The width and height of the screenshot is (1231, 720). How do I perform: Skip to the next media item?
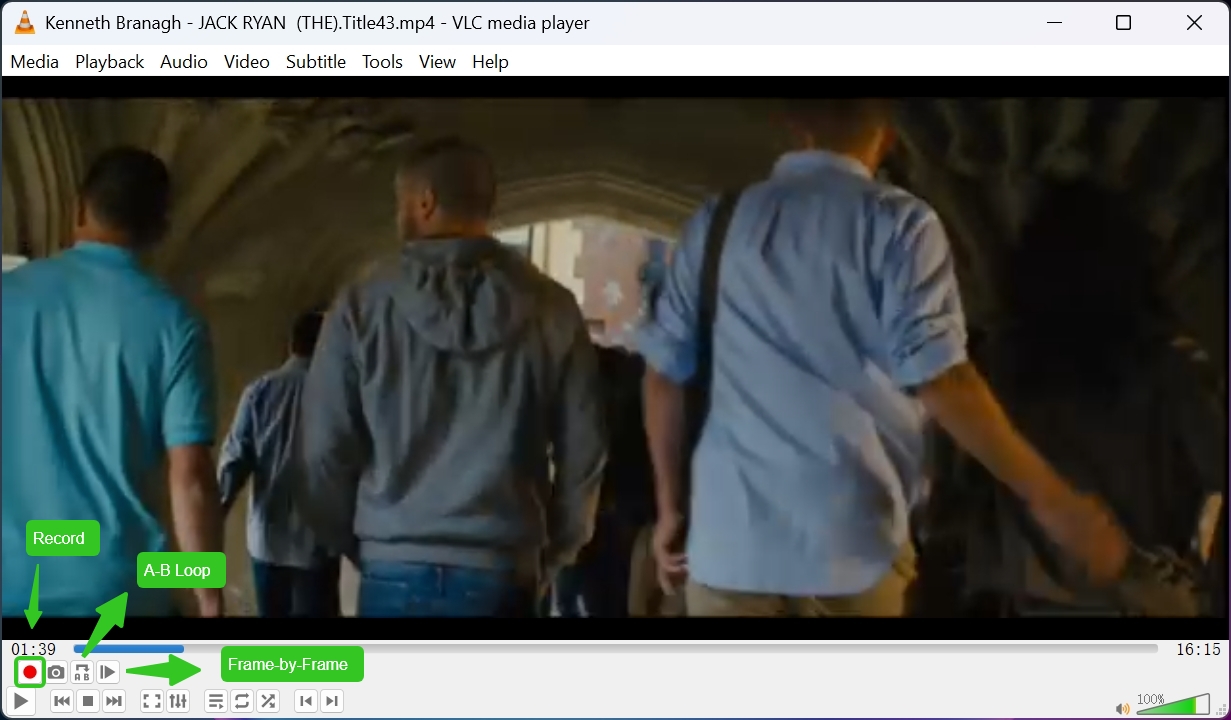click(114, 700)
